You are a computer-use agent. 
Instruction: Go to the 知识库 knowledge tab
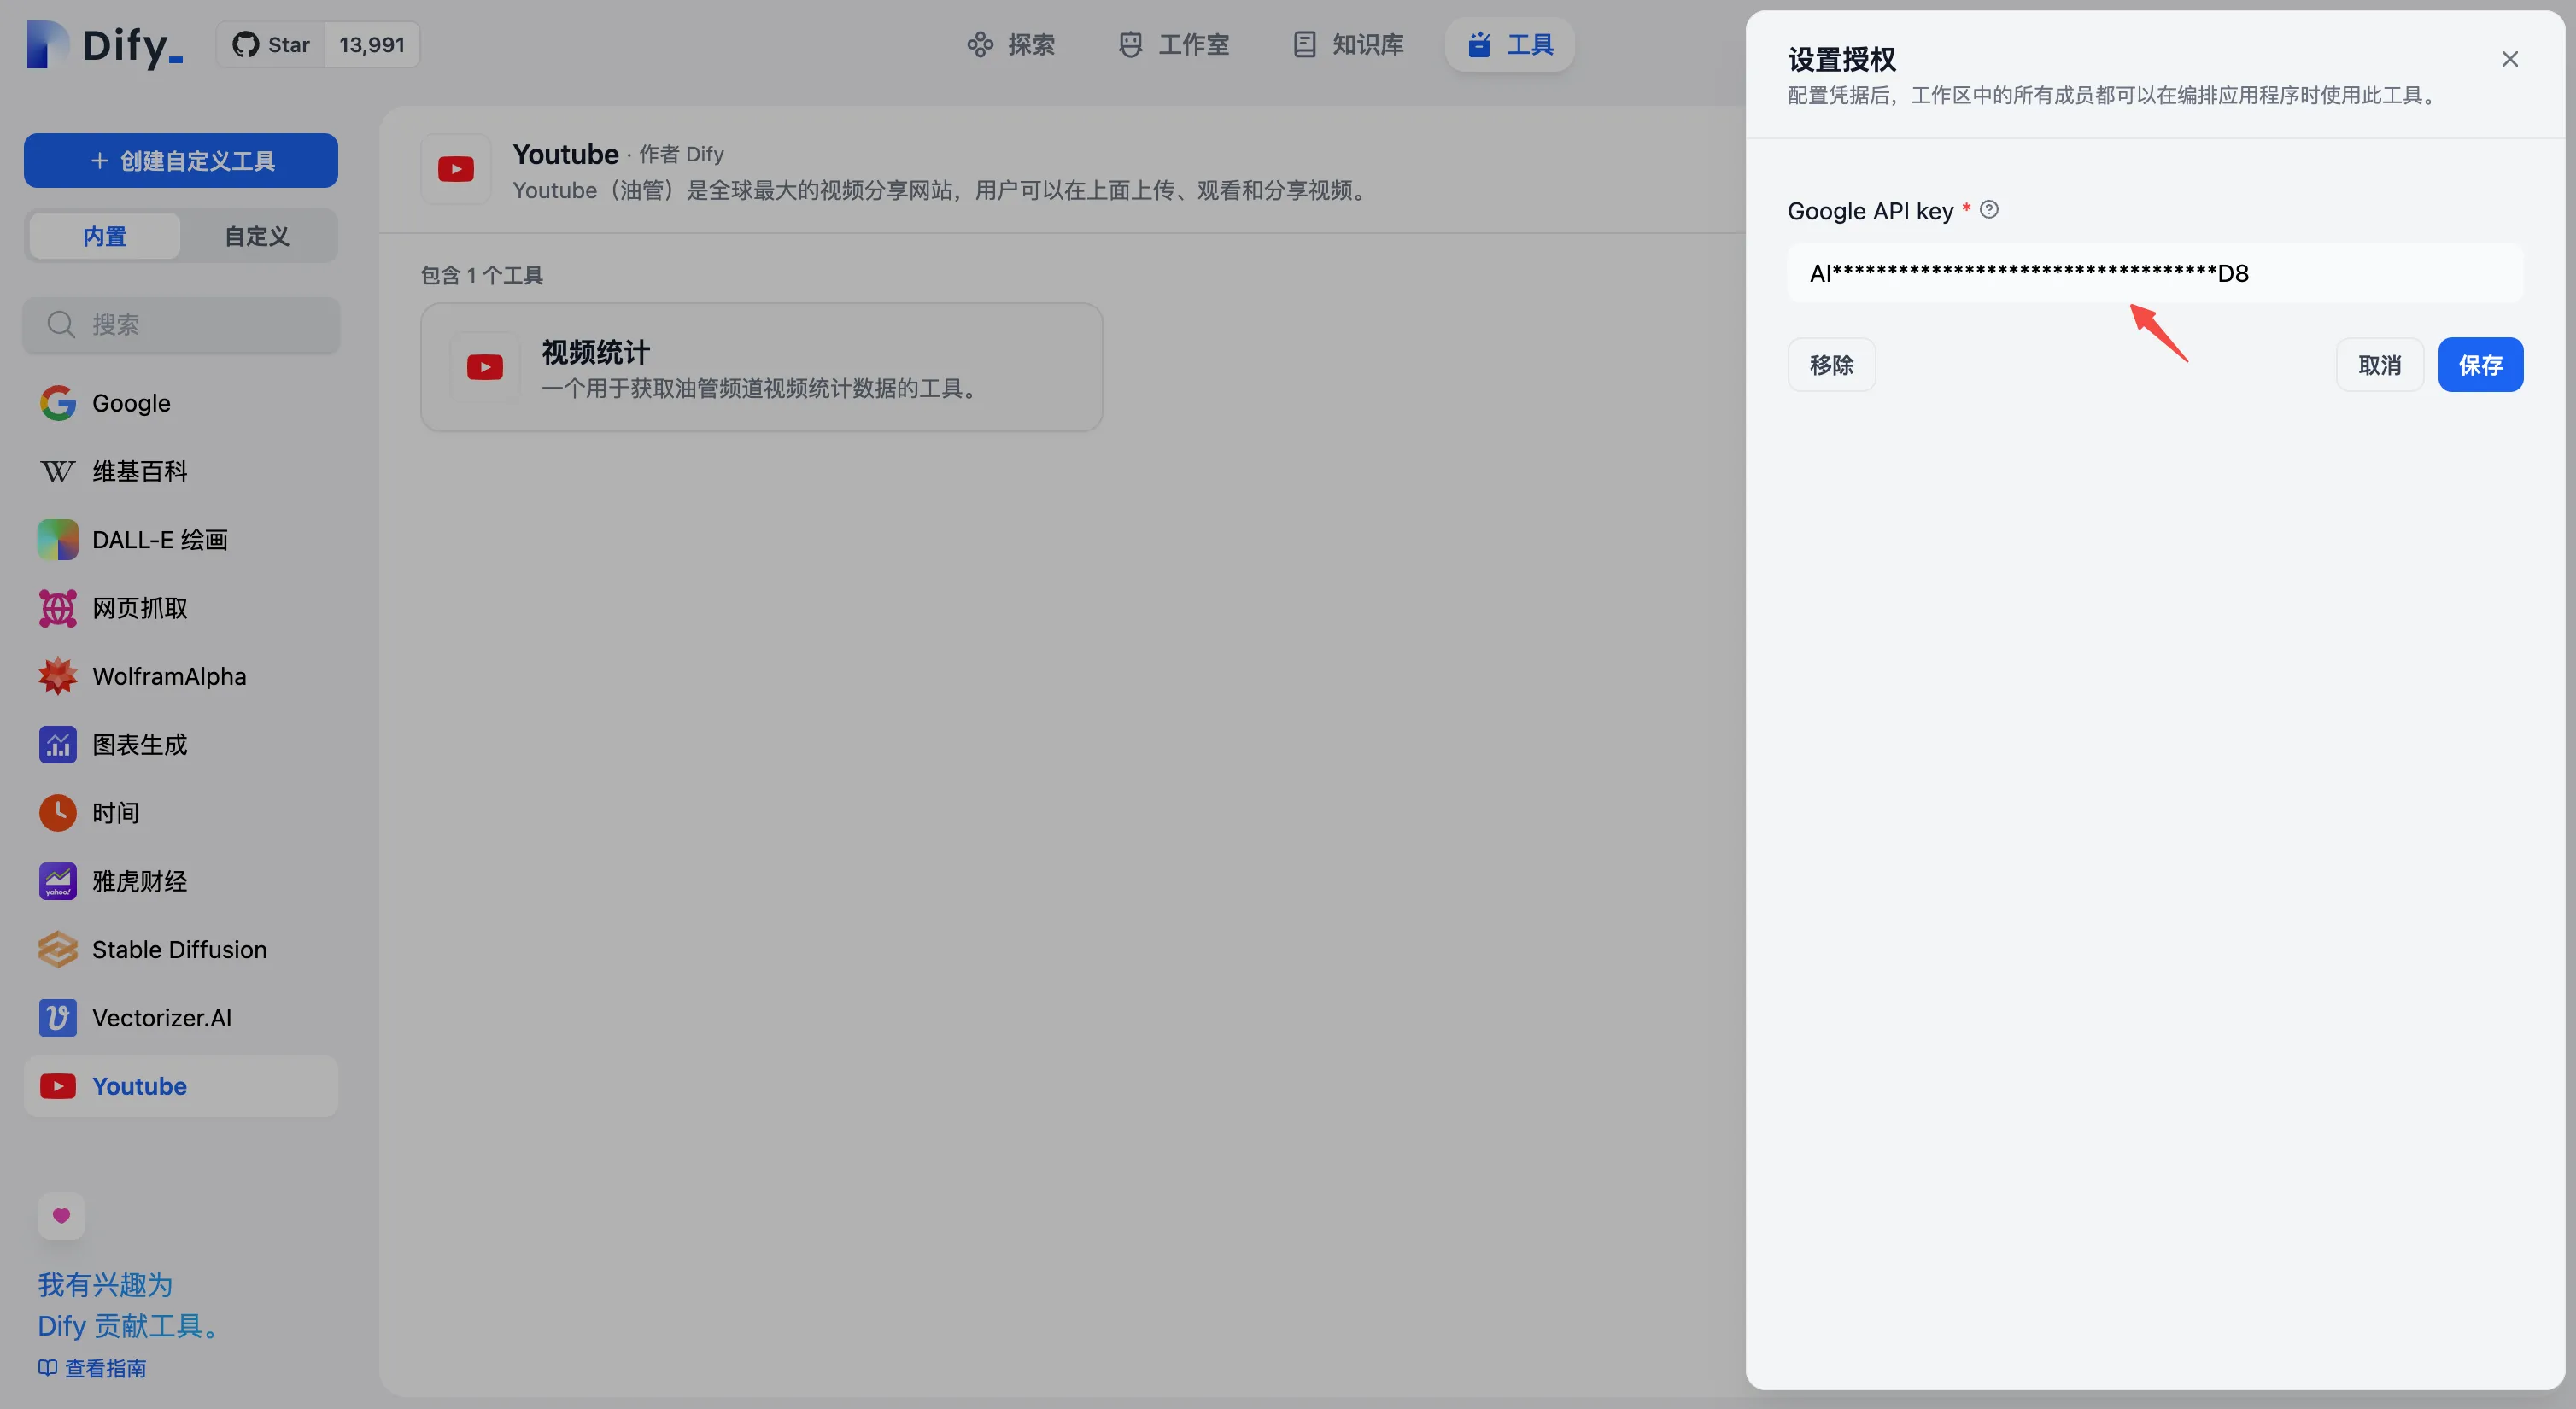(x=1348, y=44)
